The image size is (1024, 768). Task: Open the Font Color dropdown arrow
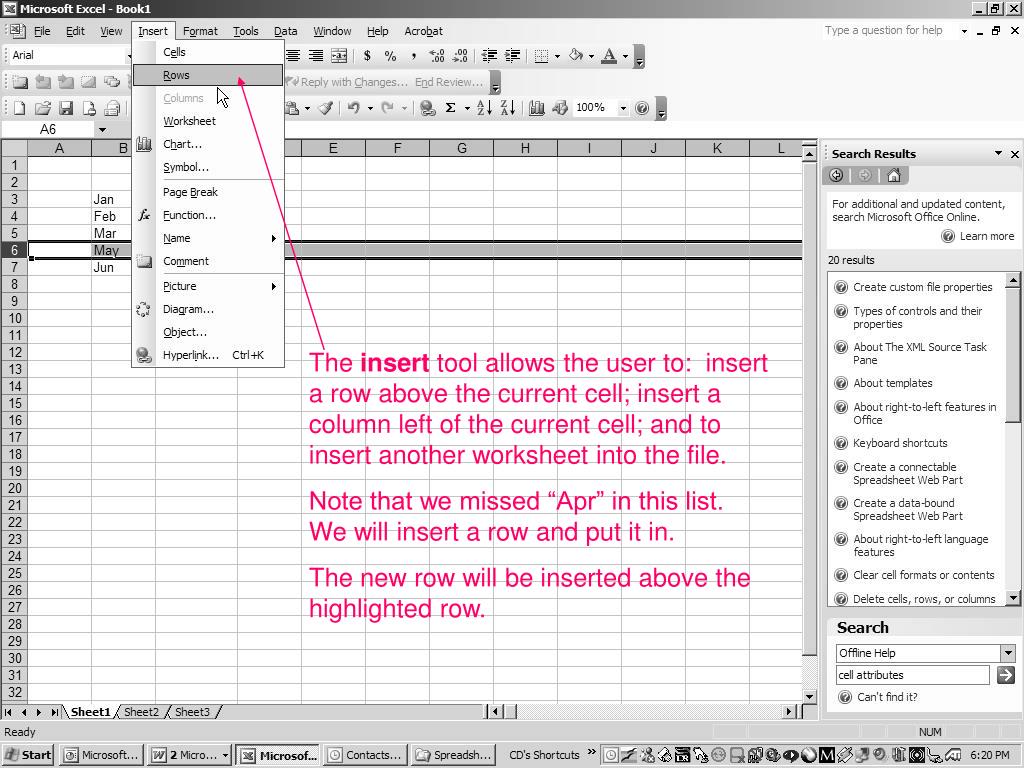pyautogui.click(x=626, y=56)
